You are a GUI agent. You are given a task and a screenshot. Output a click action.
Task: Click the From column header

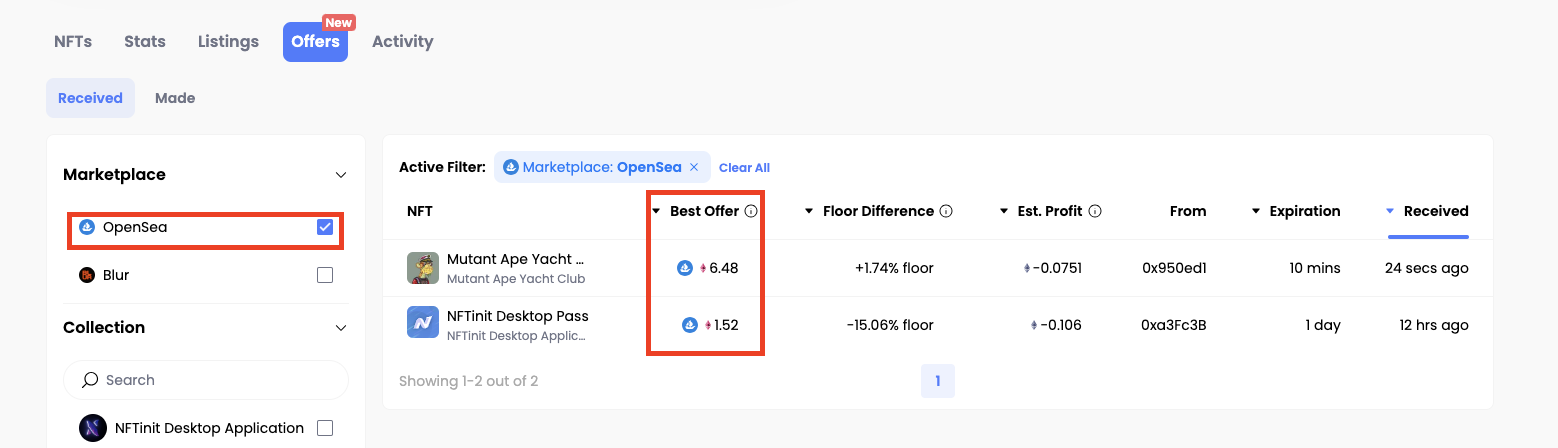[x=1188, y=211]
